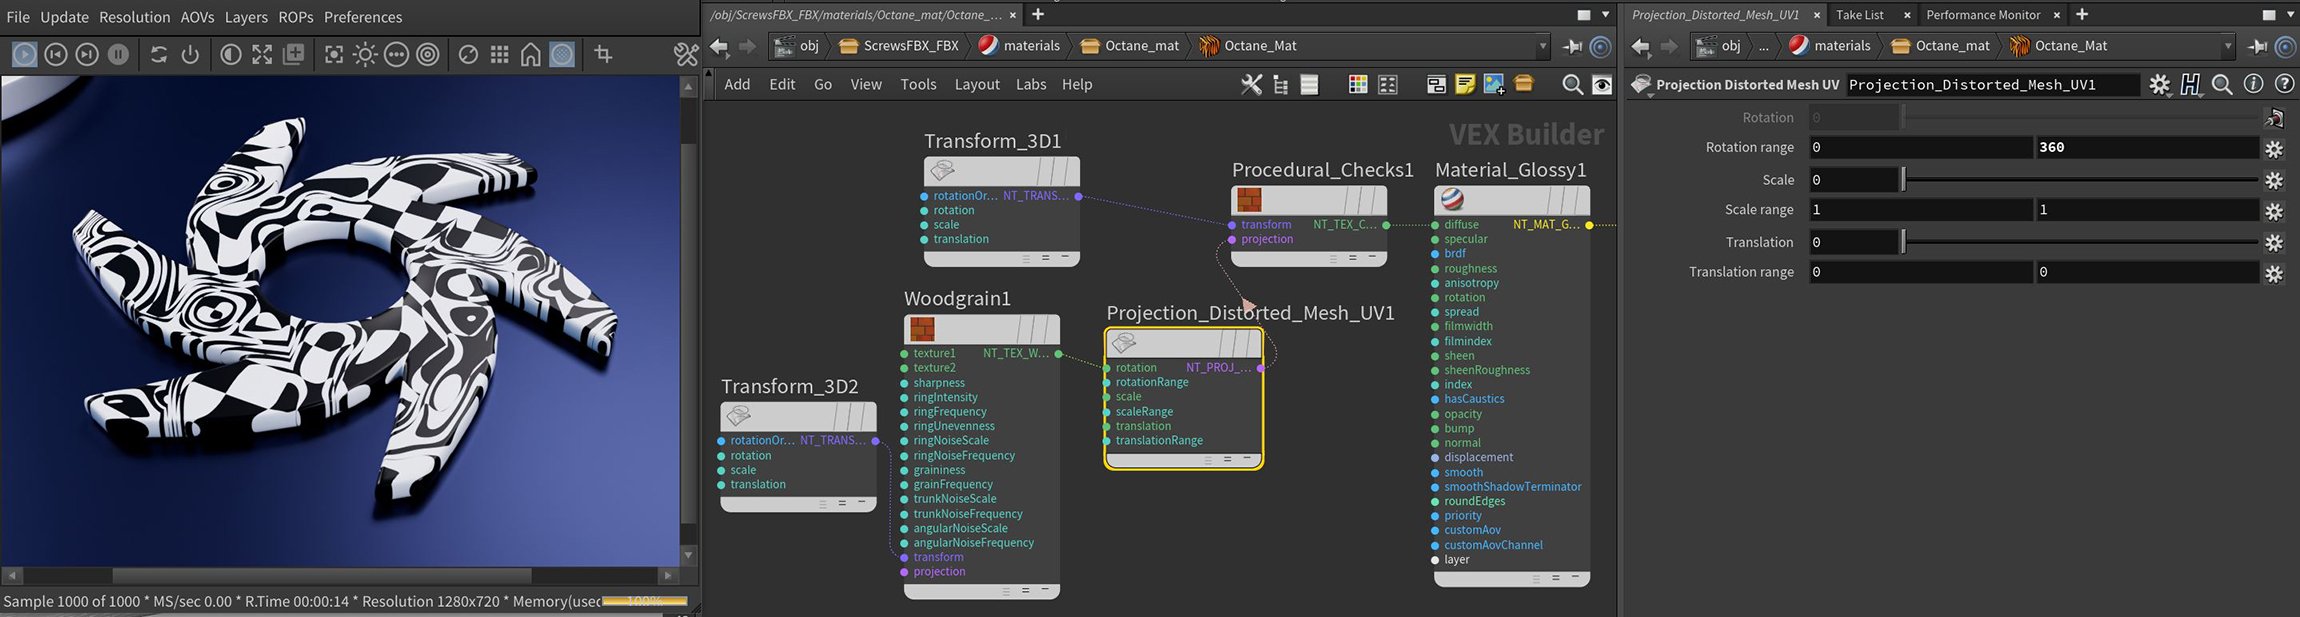Screen dimensions: 2300x617
Task: Click the node name input field
Action: click(x=1990, y=85)
